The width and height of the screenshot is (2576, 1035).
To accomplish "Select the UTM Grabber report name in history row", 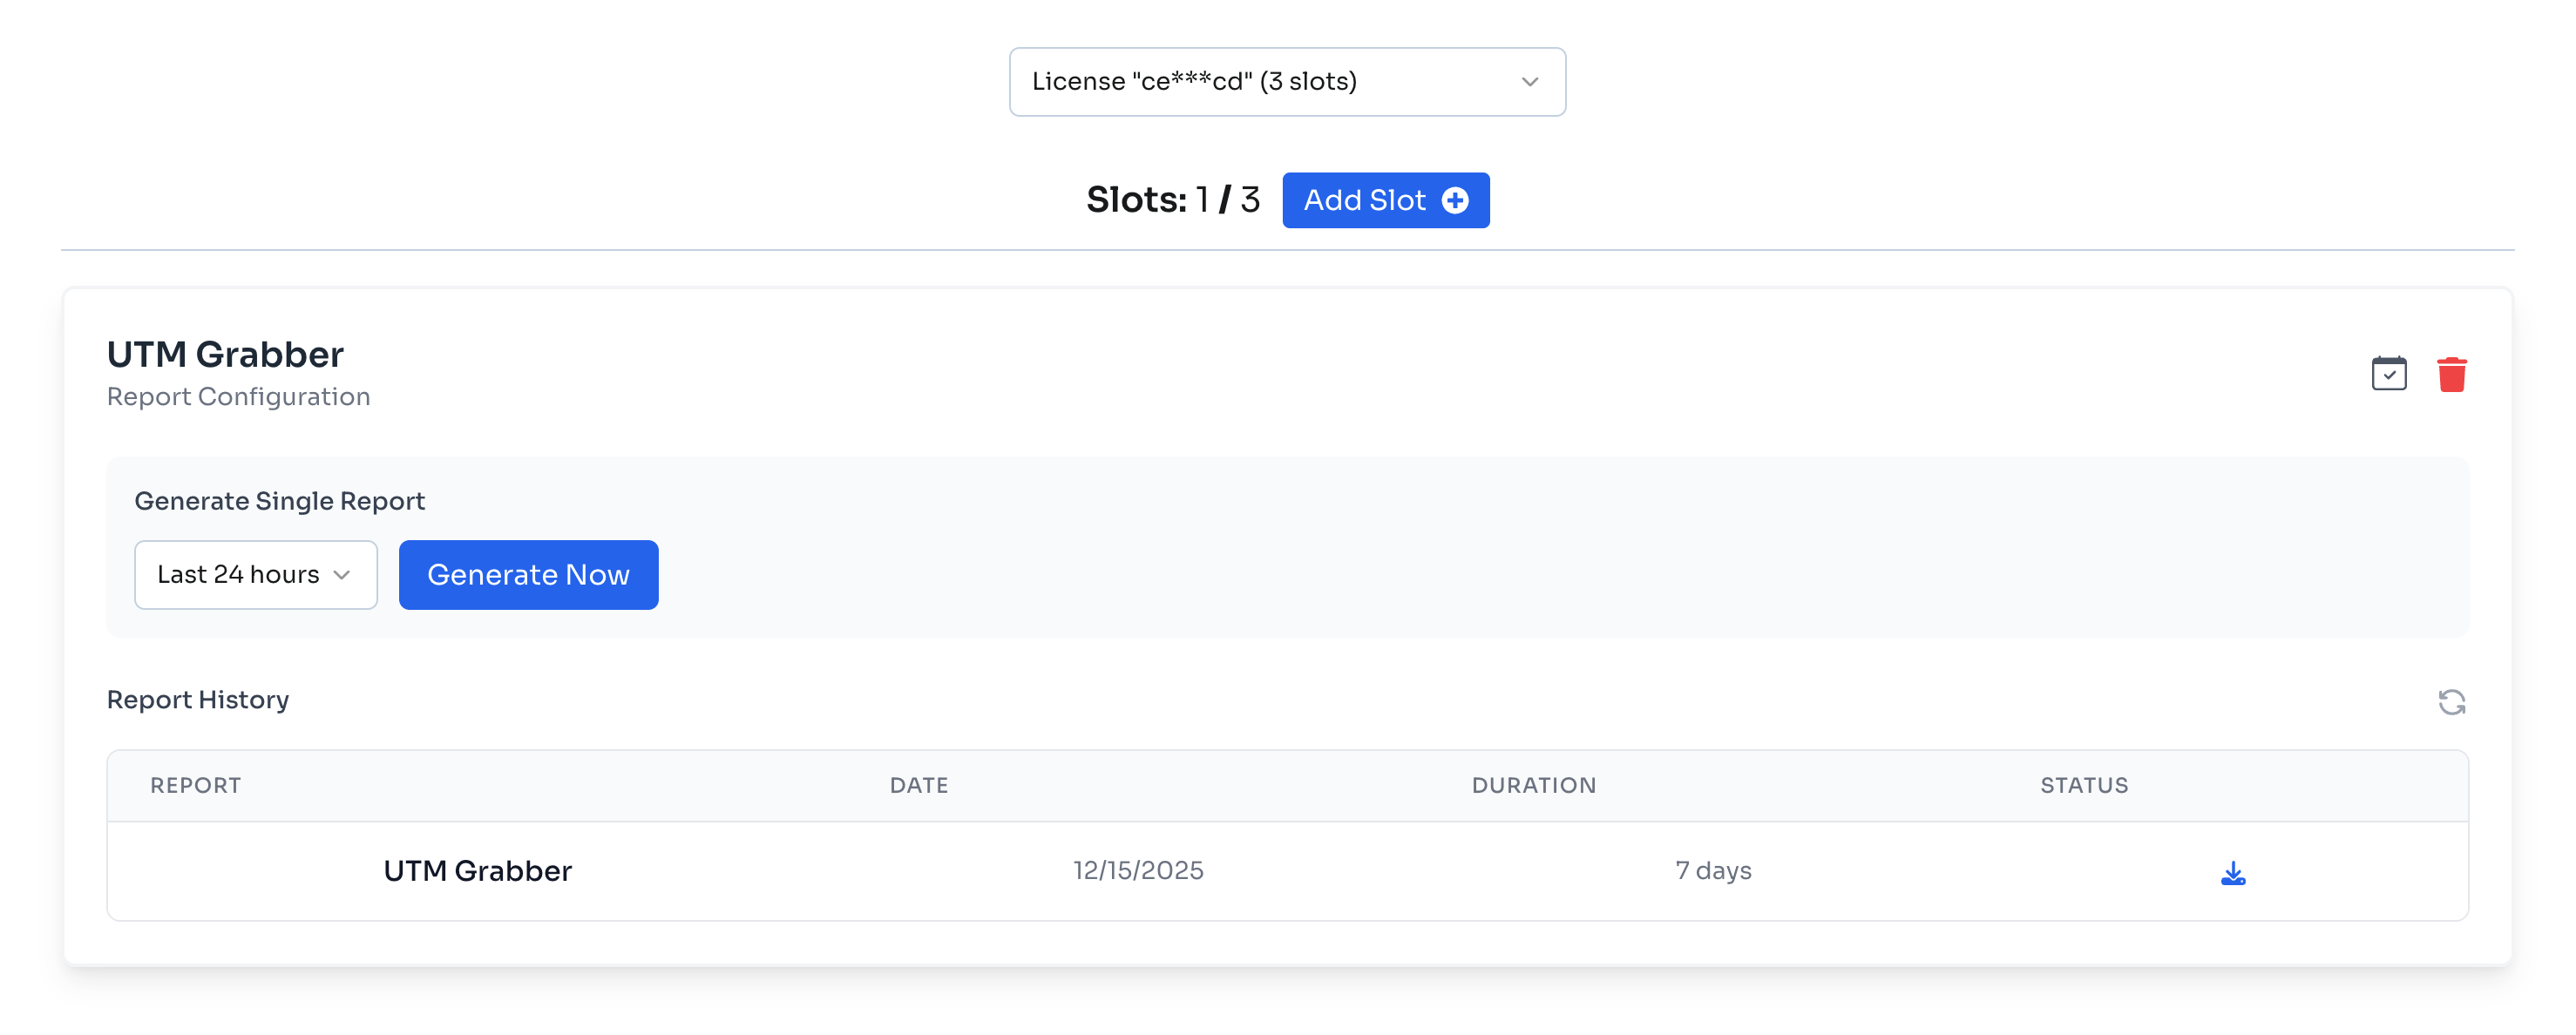I will click(477, 871).
